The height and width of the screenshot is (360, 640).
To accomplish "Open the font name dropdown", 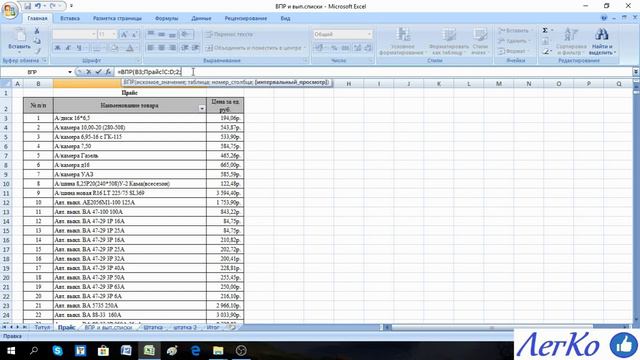I will pos(93,34).
